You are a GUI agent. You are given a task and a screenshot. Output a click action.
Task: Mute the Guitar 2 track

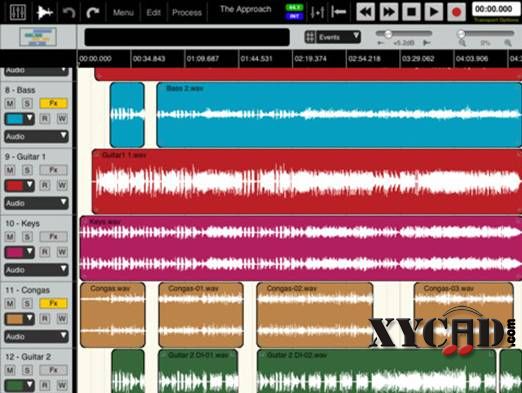10,370
